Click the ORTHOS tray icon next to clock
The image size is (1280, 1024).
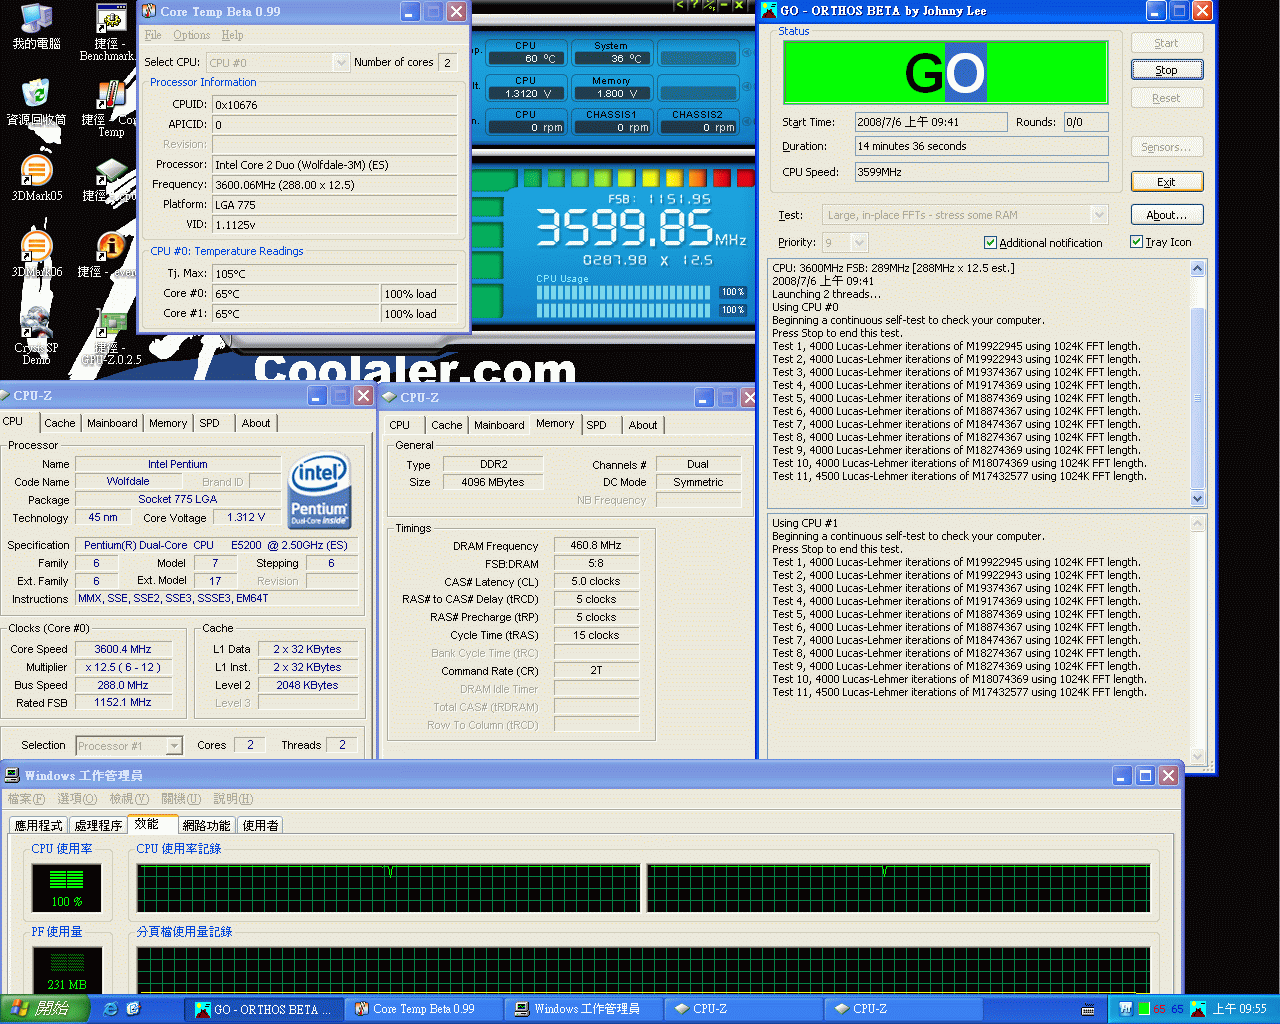pyautogui.click(x=1197, y=1009)
